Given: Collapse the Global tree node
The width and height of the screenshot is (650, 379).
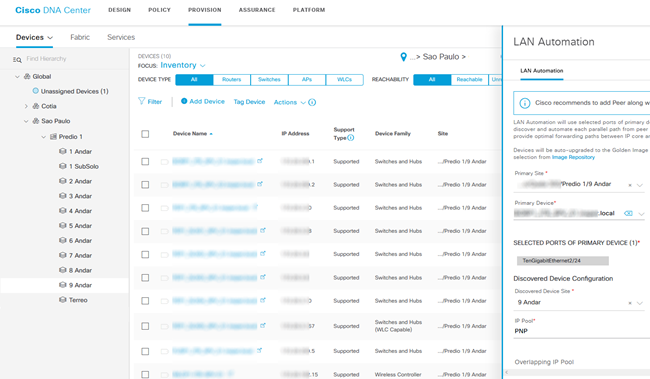Looking at the screenshot, I should 17,77.
